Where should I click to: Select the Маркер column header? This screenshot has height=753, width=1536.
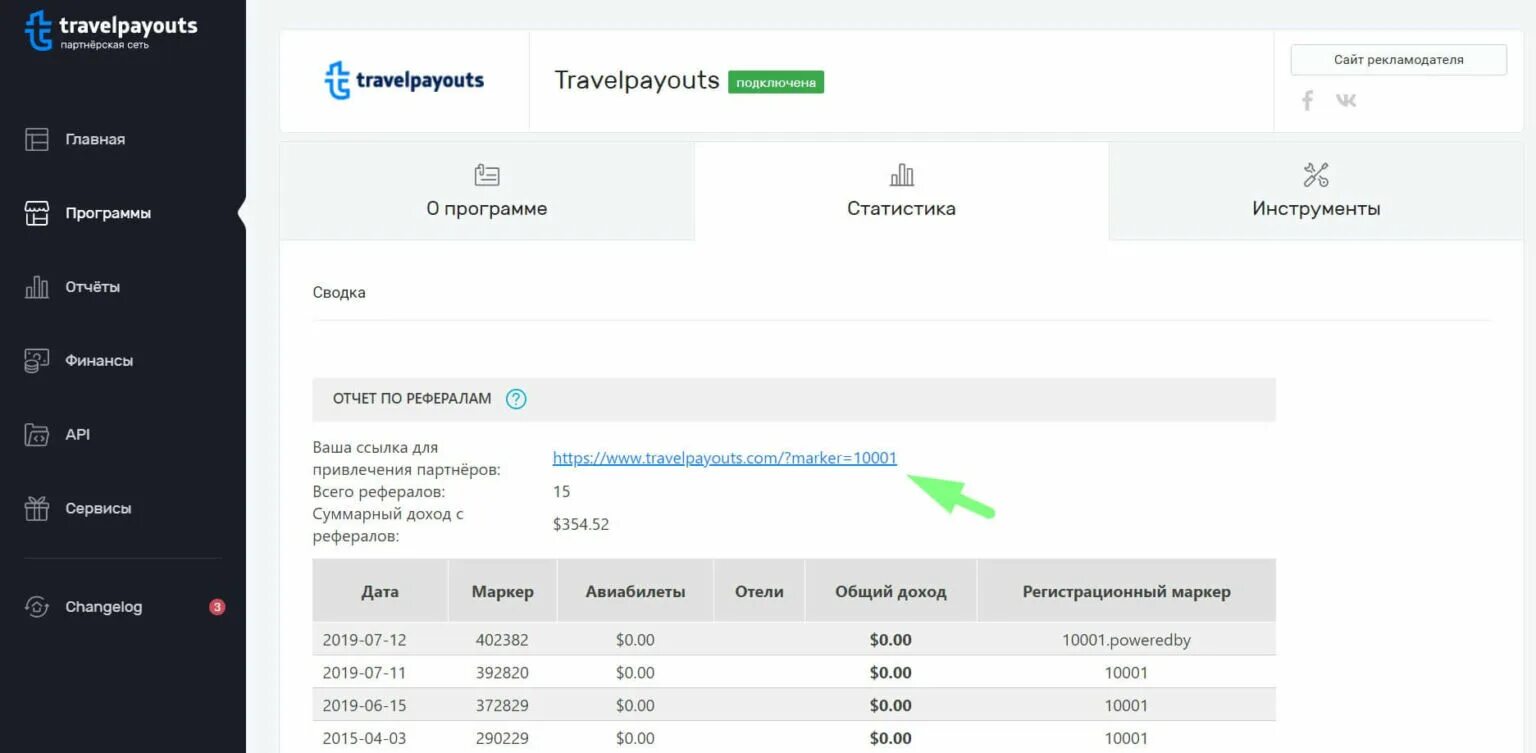(502, 590)
